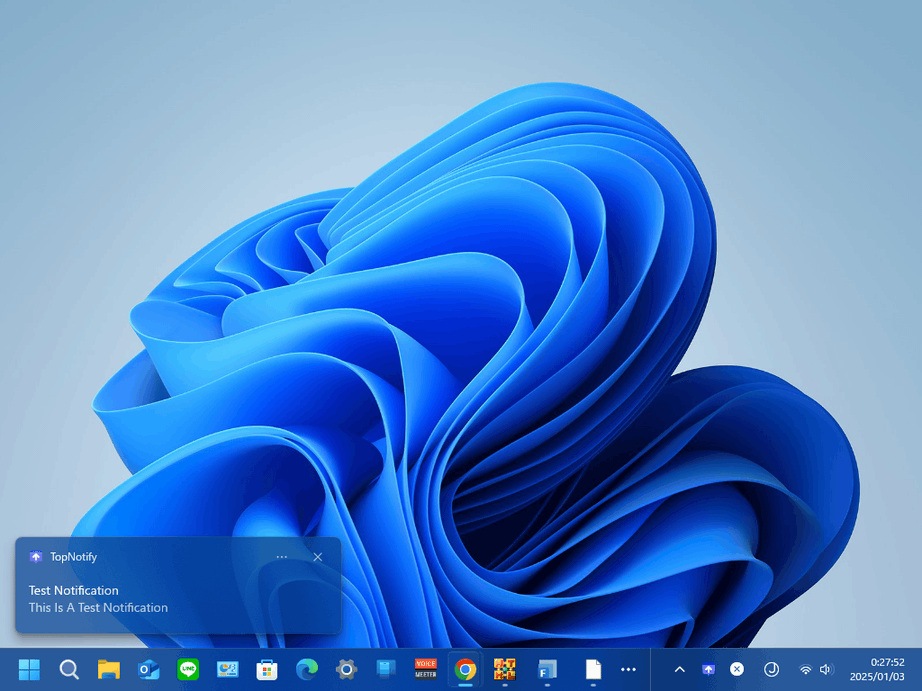Open Wi-Fi network quick settings

(806, 669)
